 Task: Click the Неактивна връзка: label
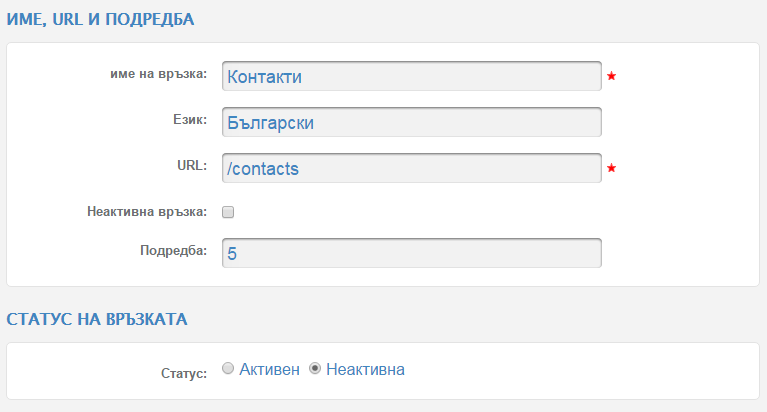click(x=147, y=212)
